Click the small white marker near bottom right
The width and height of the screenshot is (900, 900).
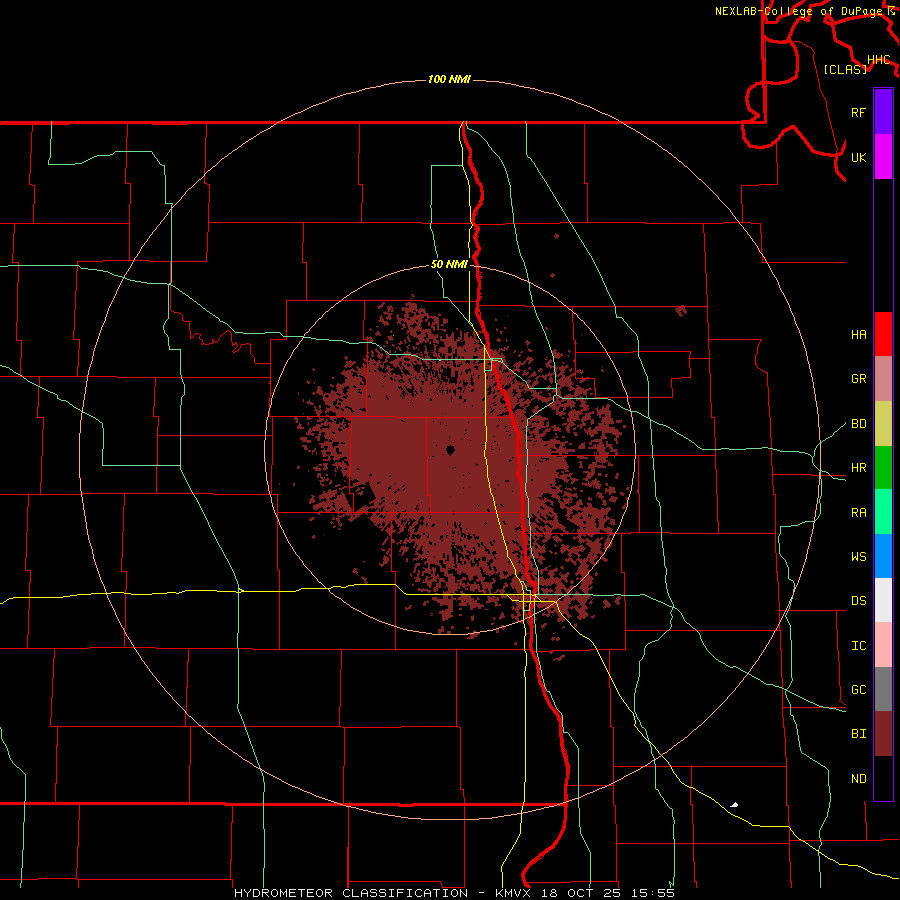point(734,805)
